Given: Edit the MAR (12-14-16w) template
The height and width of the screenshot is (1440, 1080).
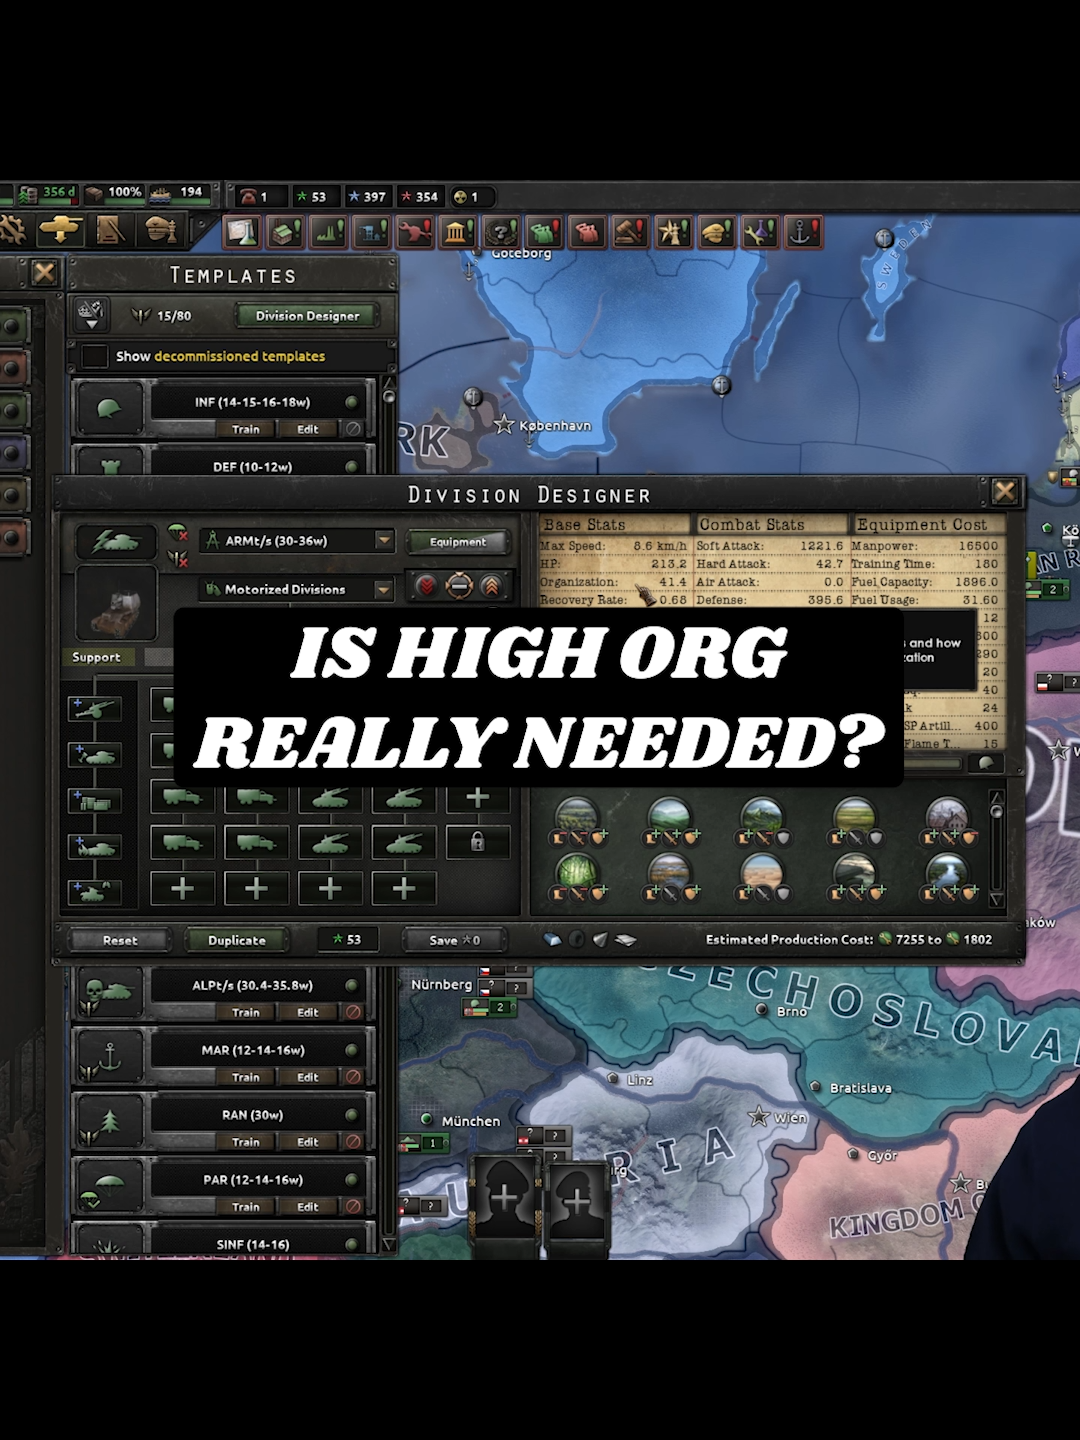Looking at the screenshot, I should (x=308, y=1077).
